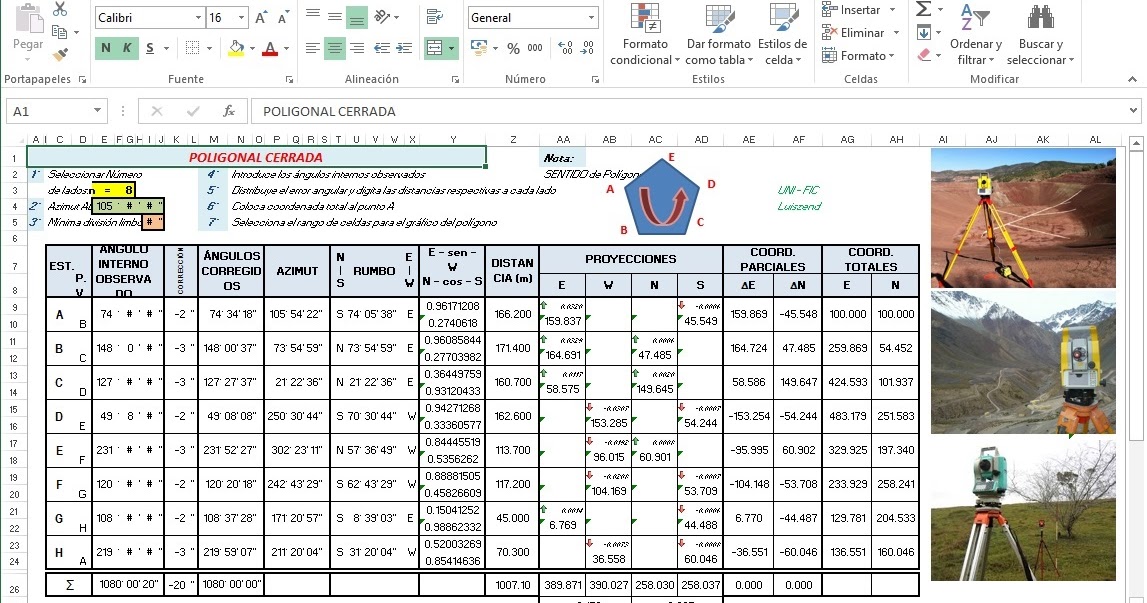Viewport: 1147px width, 603px height.
Task: Increase font size with the large A icon
Action: pos(261,18)
